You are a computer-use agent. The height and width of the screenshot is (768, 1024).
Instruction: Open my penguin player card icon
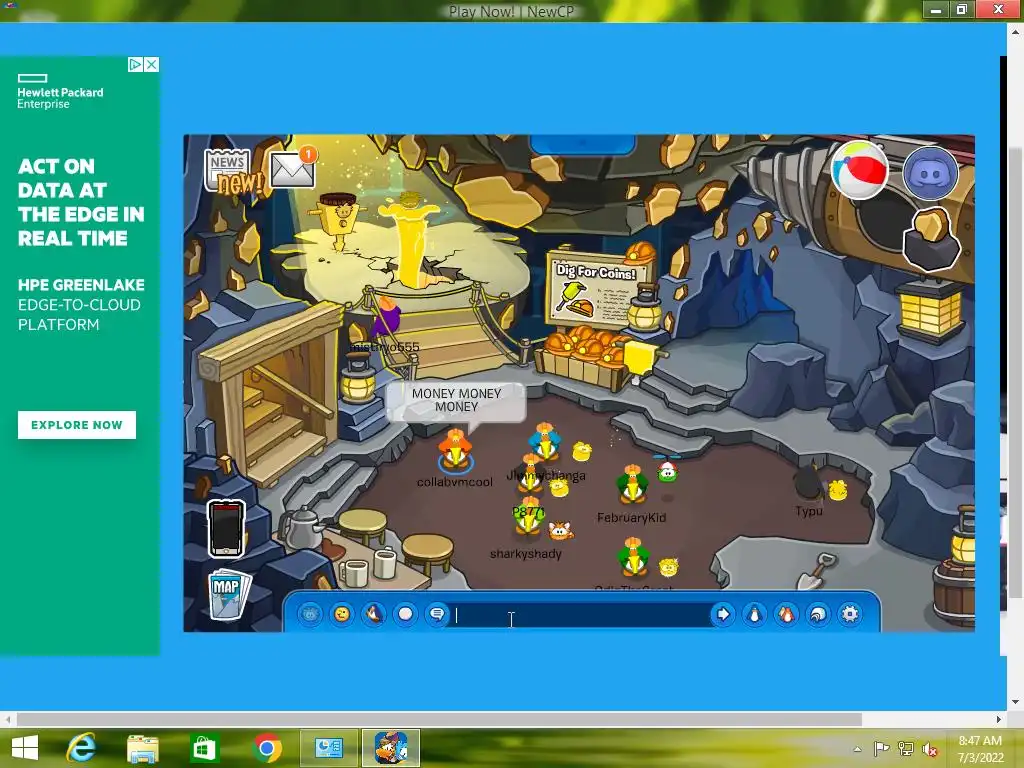(755, 614)
